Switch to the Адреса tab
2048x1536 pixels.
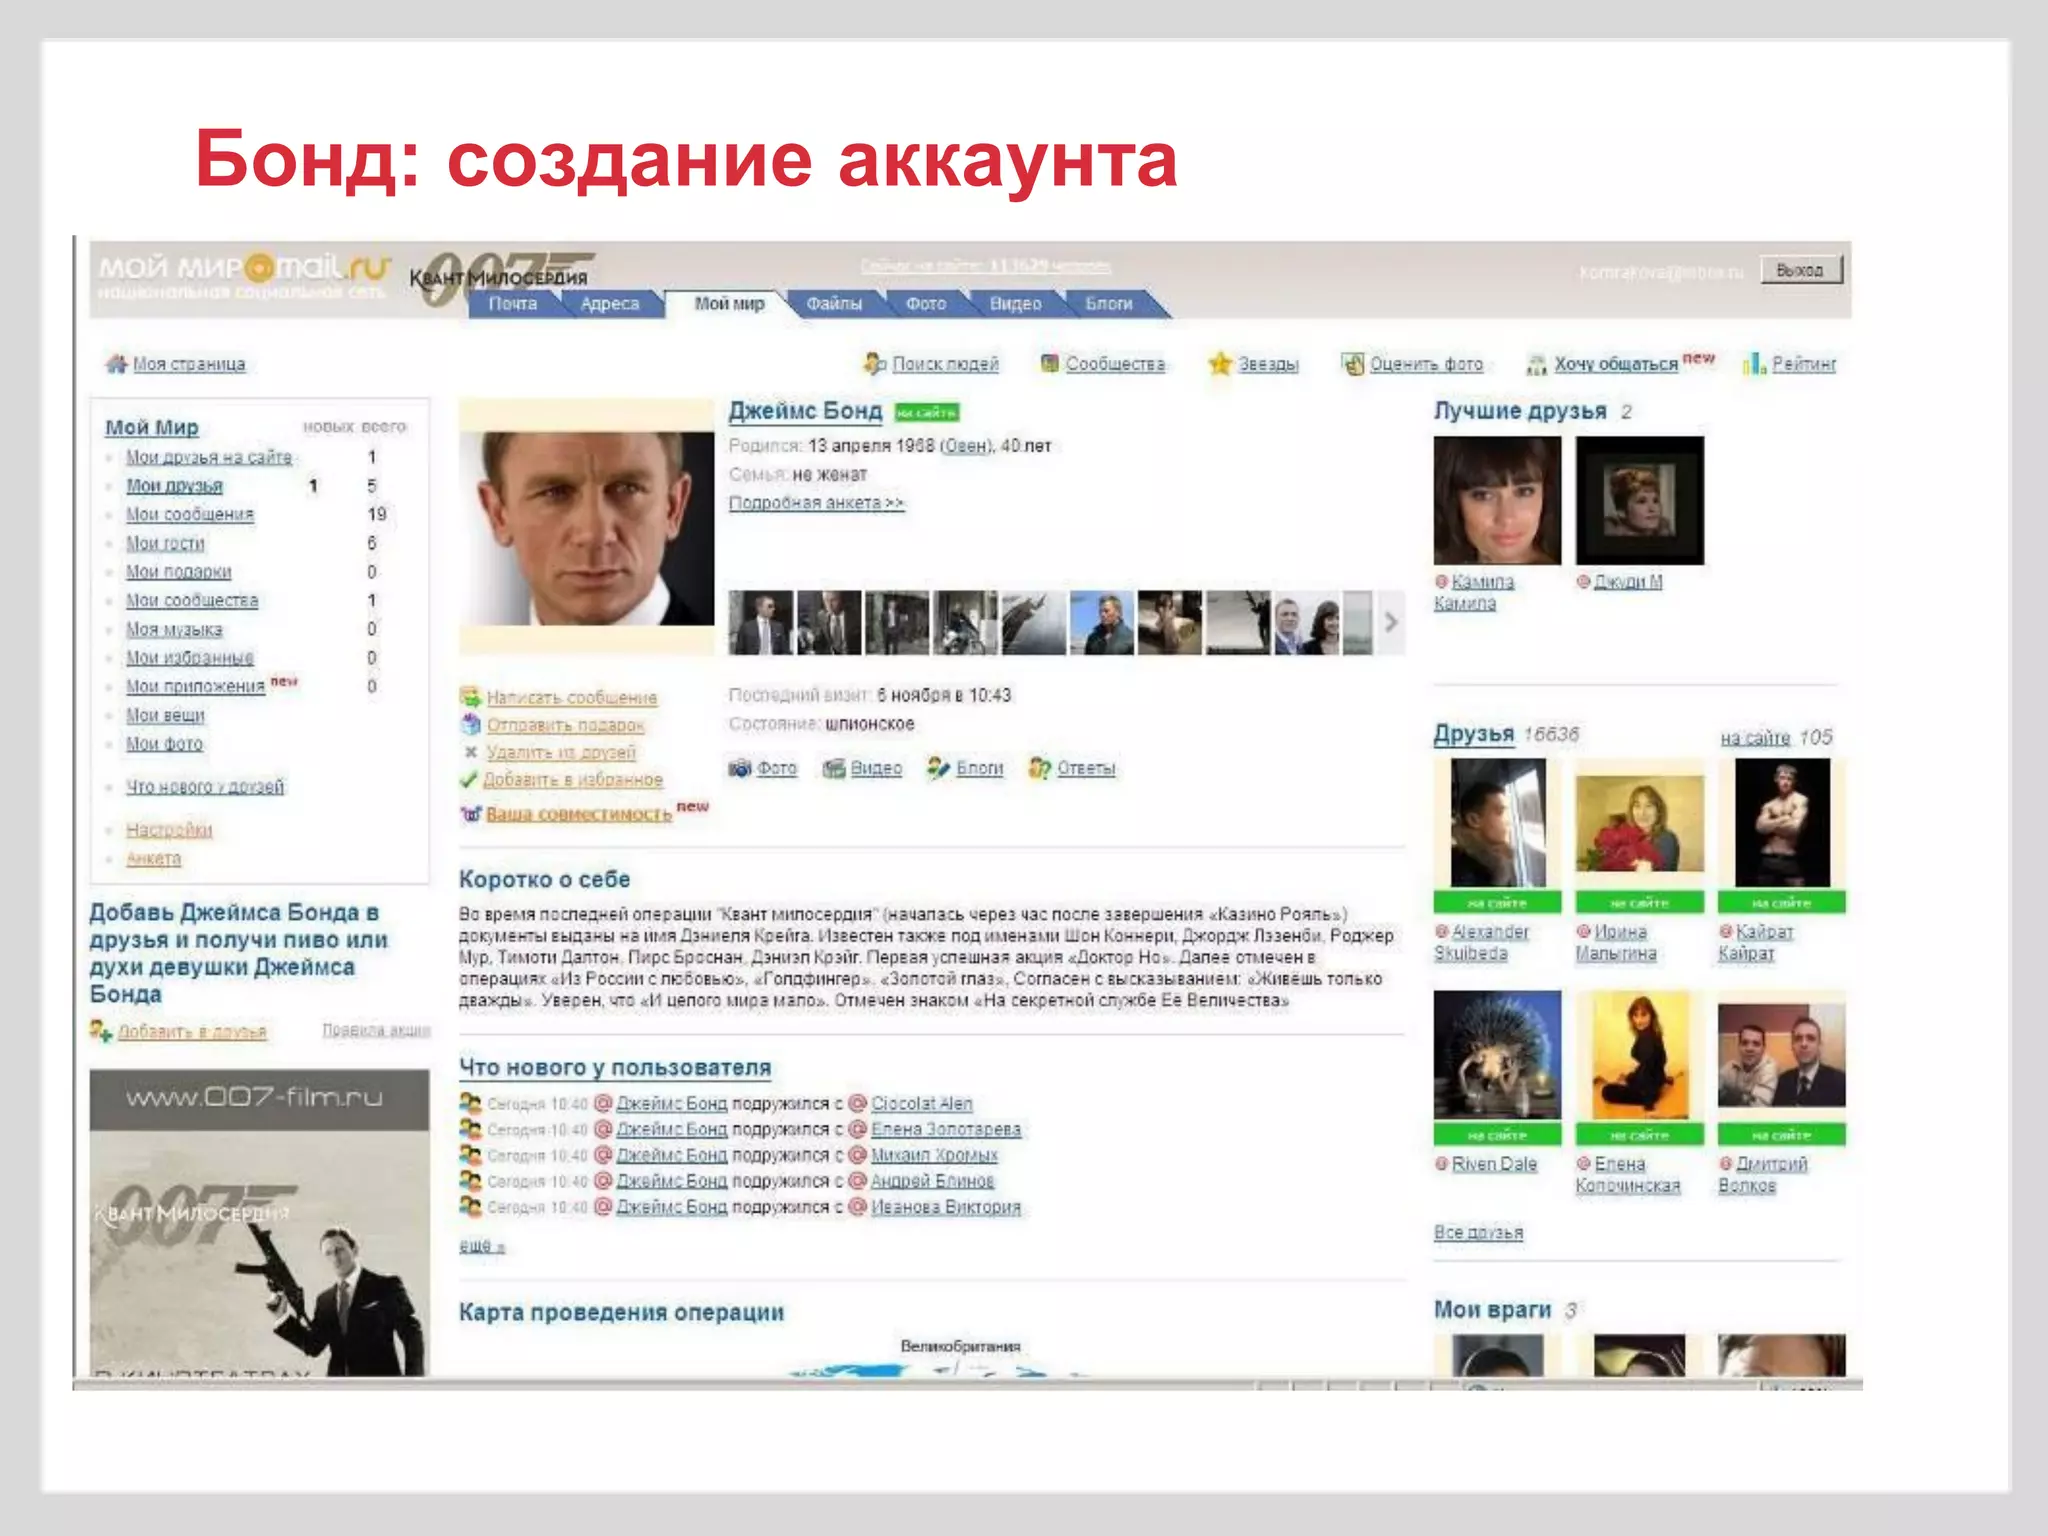610,303
